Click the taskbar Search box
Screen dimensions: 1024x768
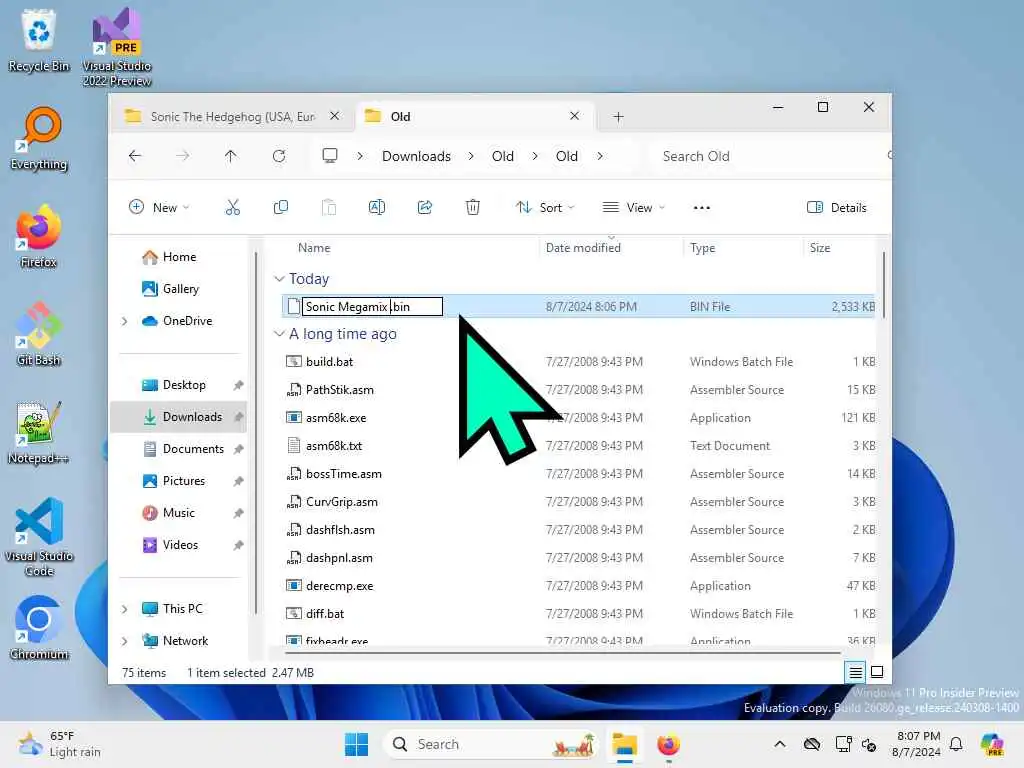(490, 744)
